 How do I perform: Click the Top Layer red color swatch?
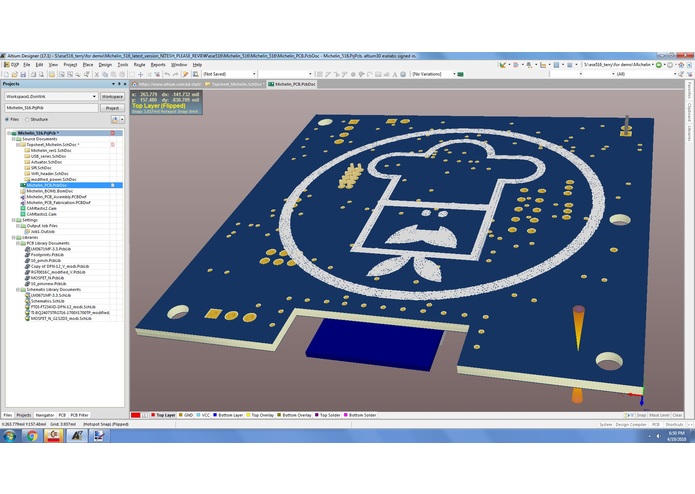pos(153,415)
